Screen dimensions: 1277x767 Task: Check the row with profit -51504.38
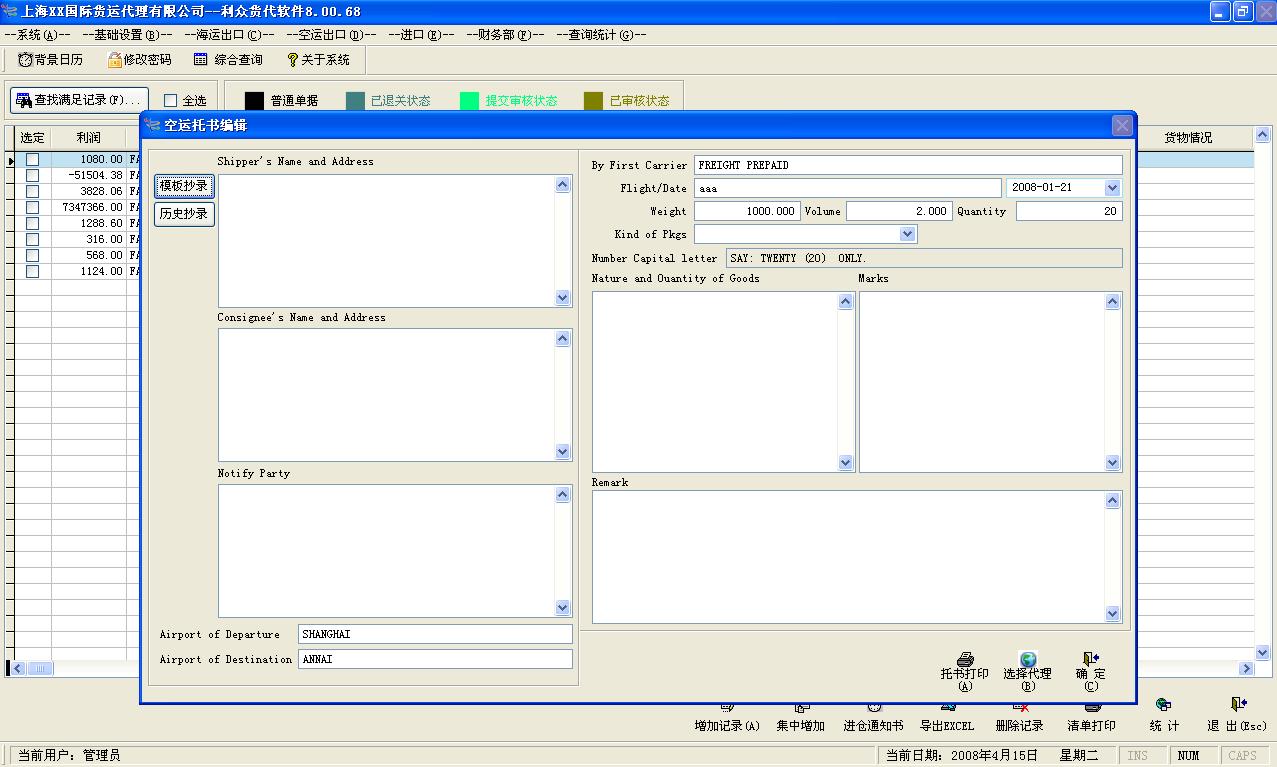[x=32, y=175]
